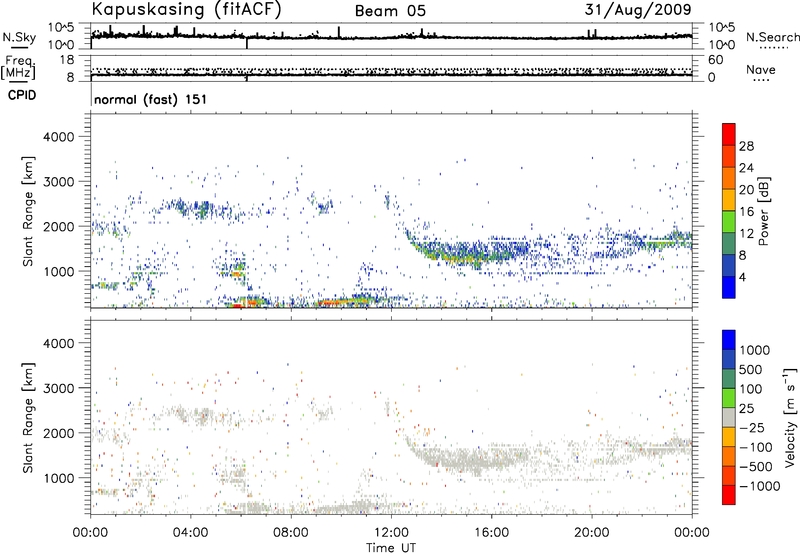
Task: Click the "16" tick on Power colorbar
Action: click(x=746, y=212)
